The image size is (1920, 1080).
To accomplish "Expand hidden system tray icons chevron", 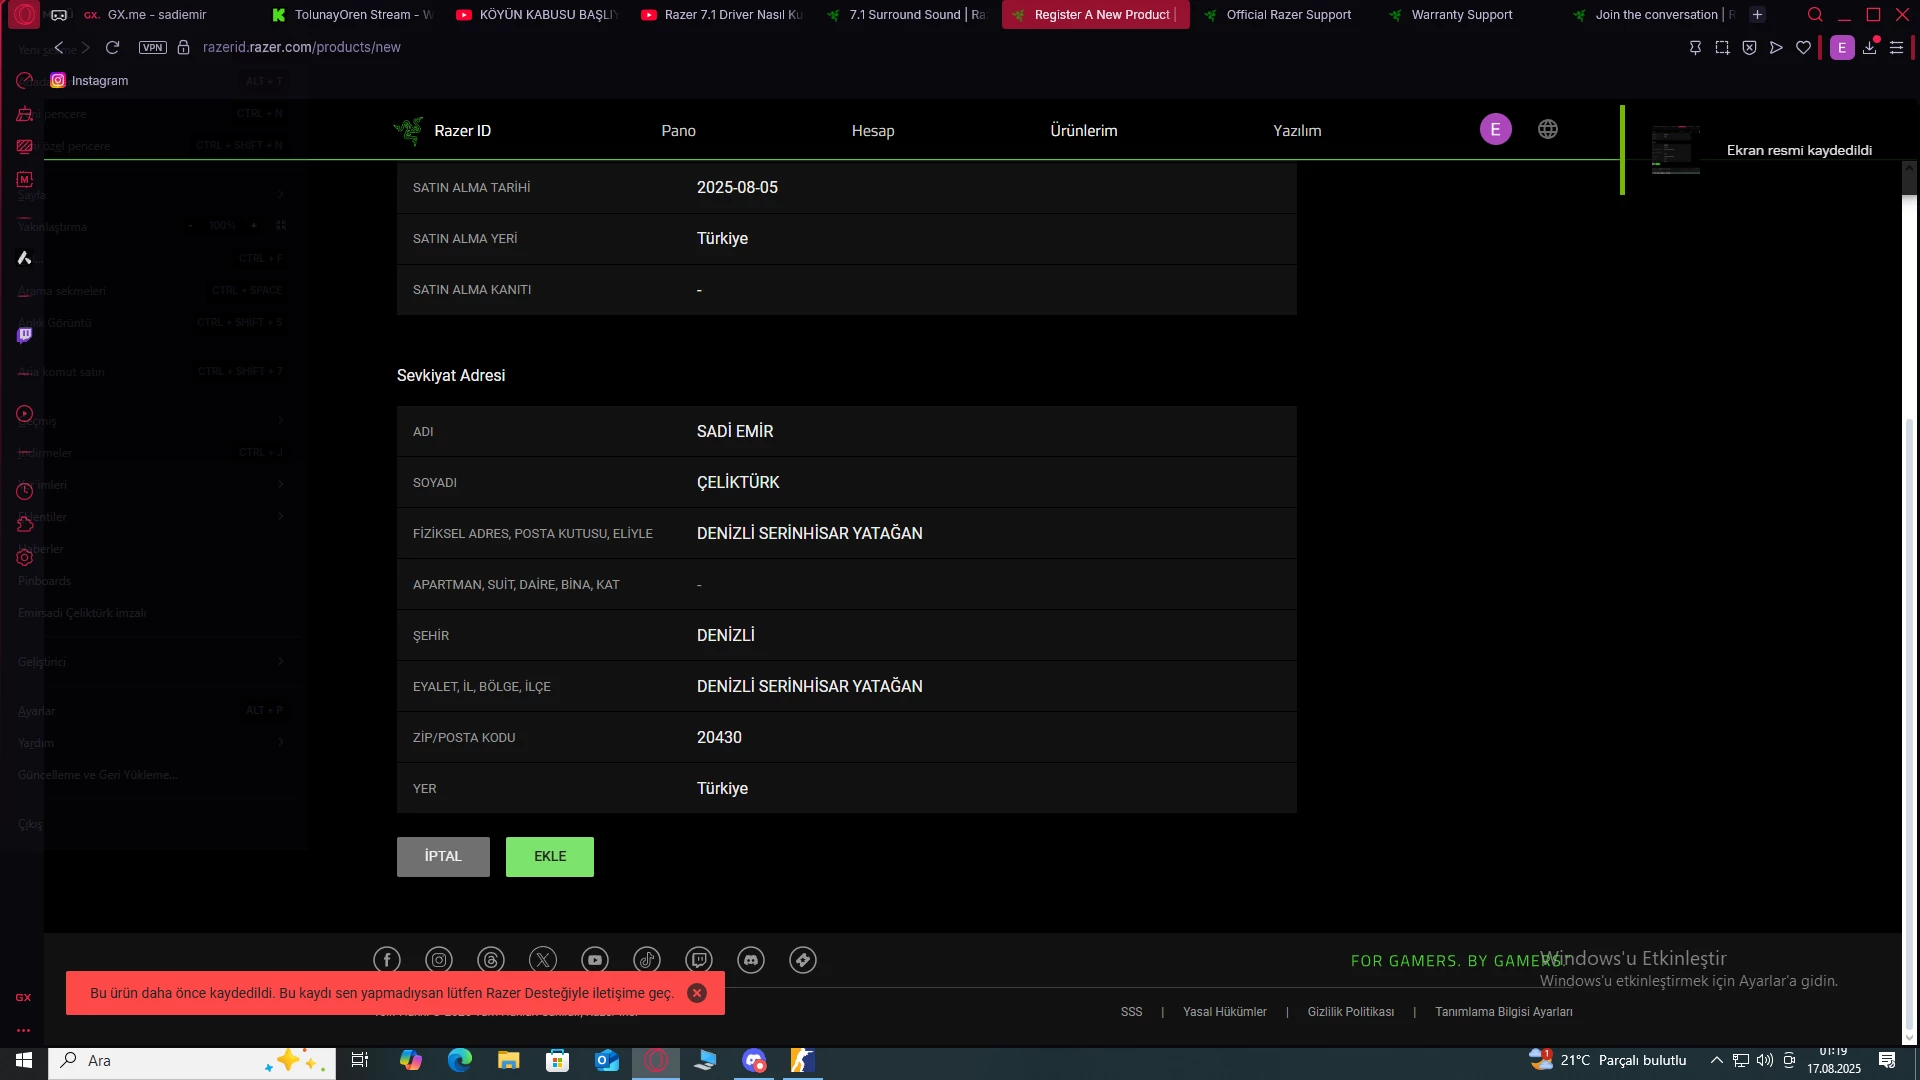I will tap(1716, 1060).
